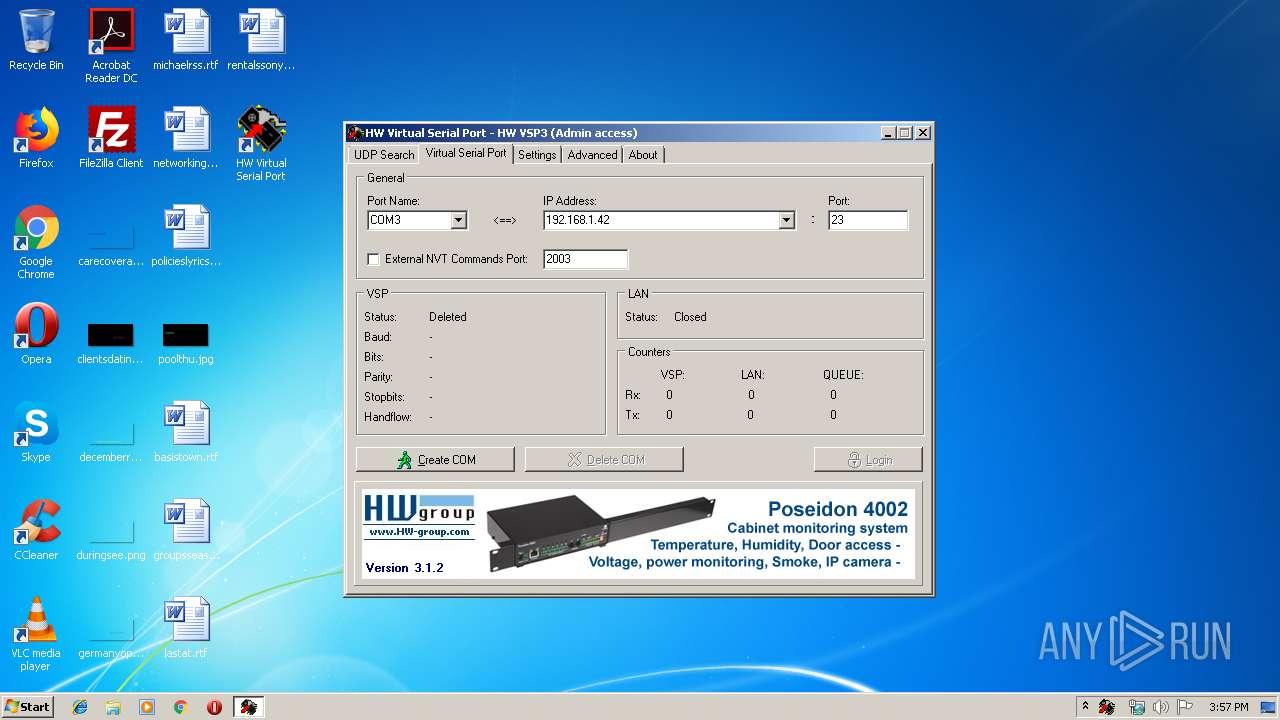This screenshot has width=1280, height=720.
Task: Launch Firefox from the desktop
Action: click(x=36, y=138)
